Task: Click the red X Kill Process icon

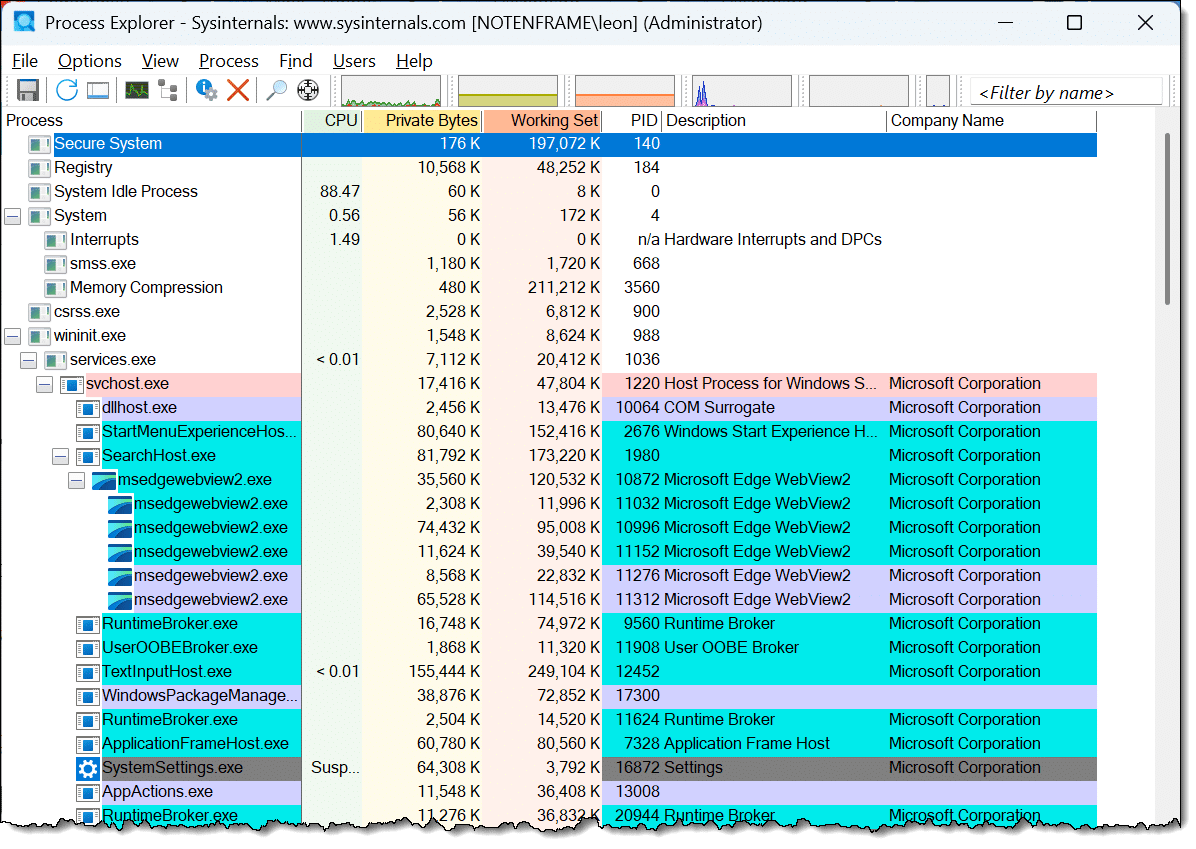Action: coord(238,91)
